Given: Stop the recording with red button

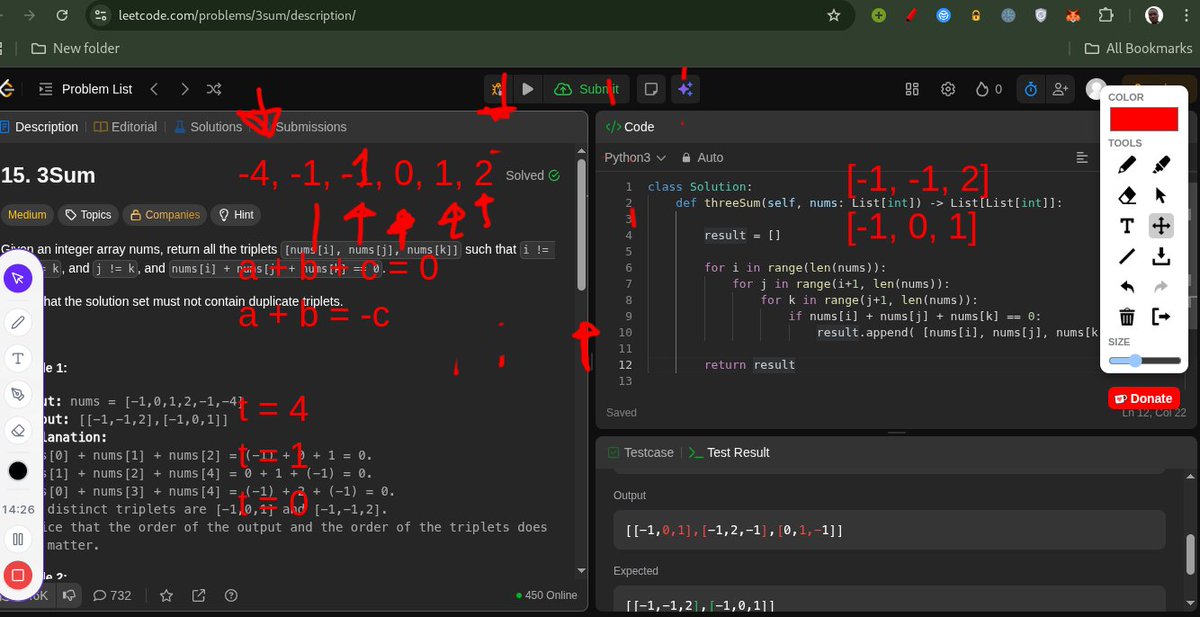Looking at the screenshot, I should click(x=17, y=575).
